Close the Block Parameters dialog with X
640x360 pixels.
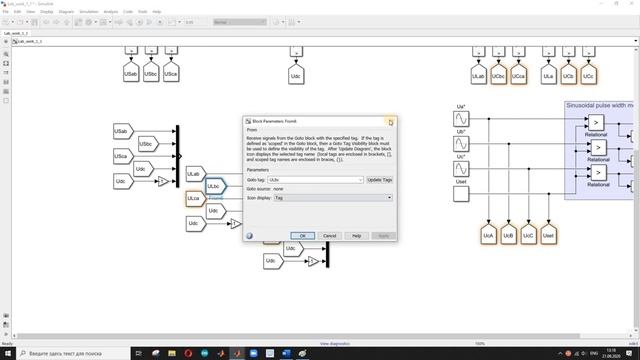390,122
